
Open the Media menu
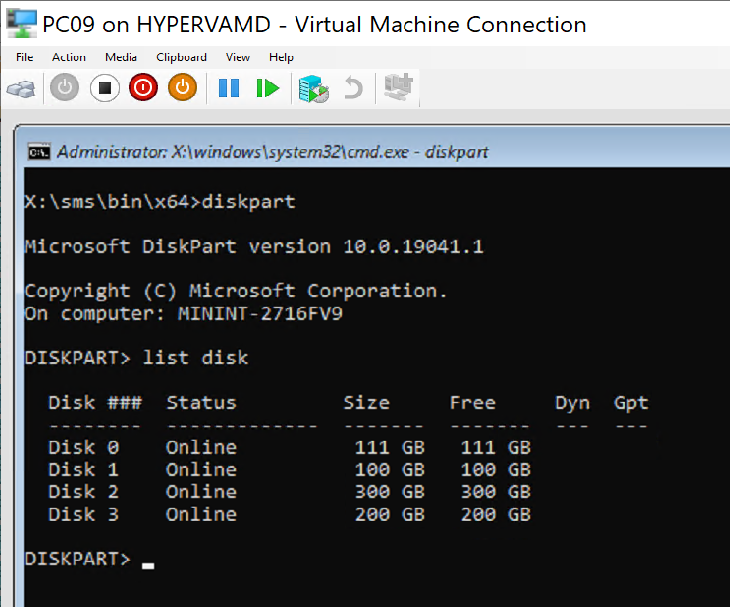pos(121,57)
